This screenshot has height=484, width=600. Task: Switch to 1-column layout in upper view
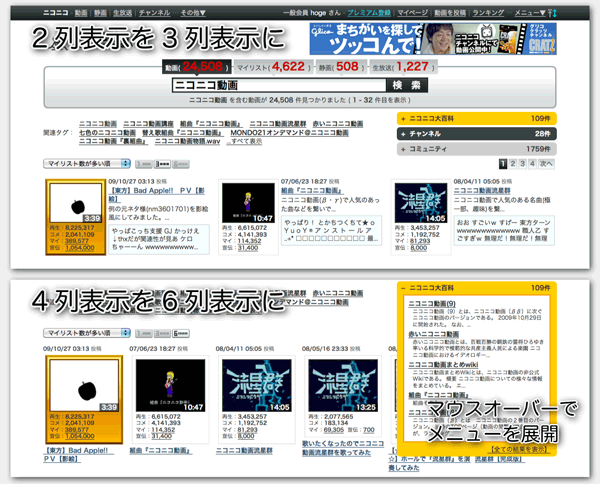(x=144, y=164)
